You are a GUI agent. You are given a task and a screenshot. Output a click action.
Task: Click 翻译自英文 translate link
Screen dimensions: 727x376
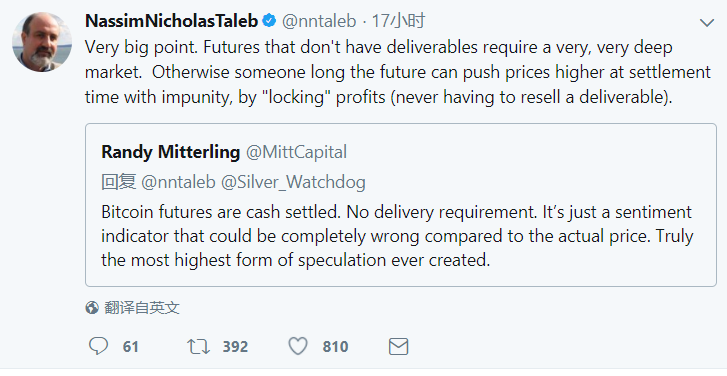tap(141, 307)
